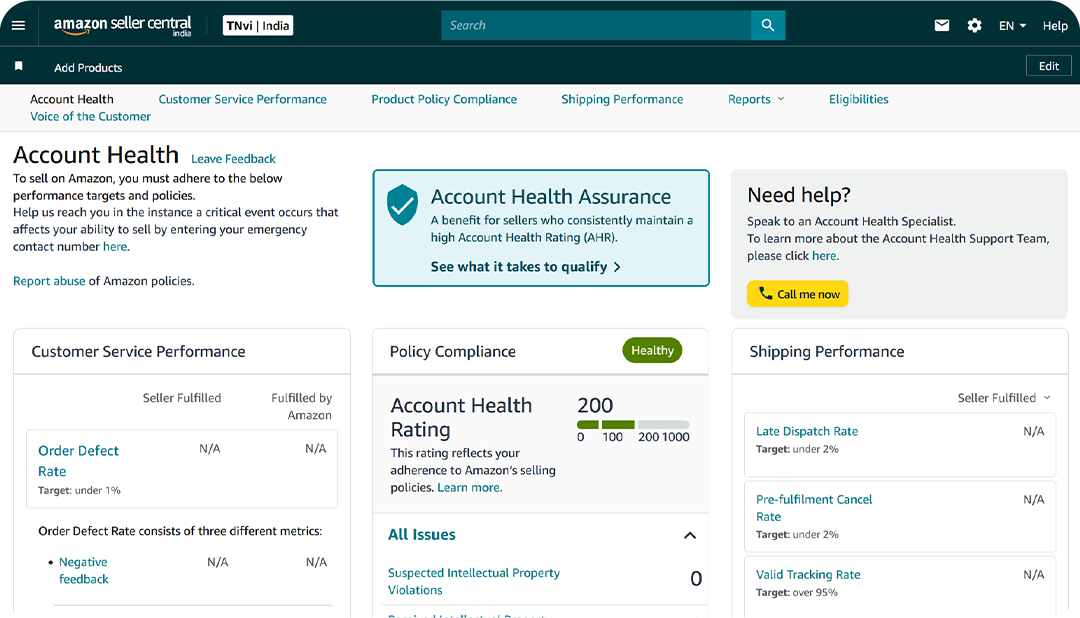This screenshot has width=1080, height=618.
Task: Open the Eligibilities tab
Action: pos(858,99)
